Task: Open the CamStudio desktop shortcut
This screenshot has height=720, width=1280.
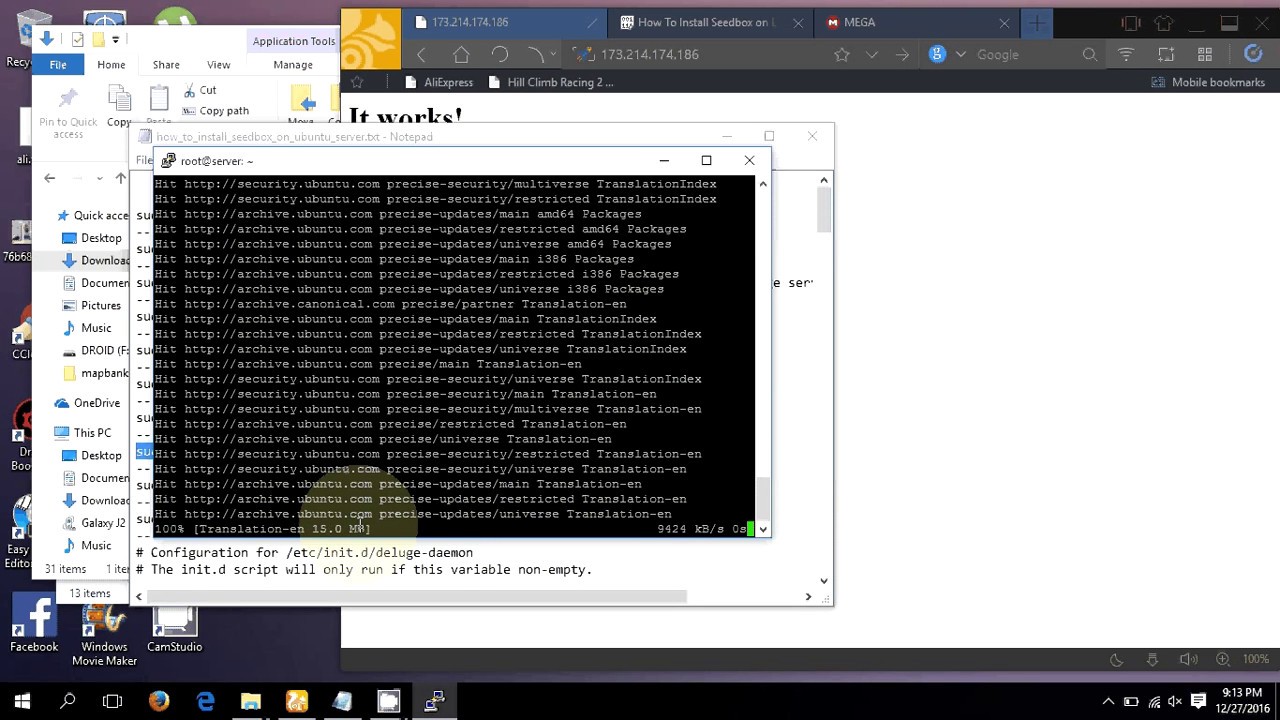Action: pyautogui.click(x=174, y=628)
